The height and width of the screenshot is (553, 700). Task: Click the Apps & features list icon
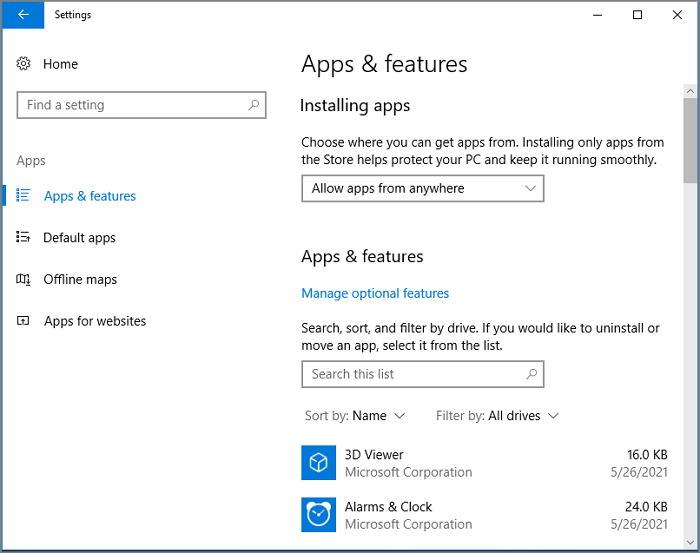(x=24, y=196)
